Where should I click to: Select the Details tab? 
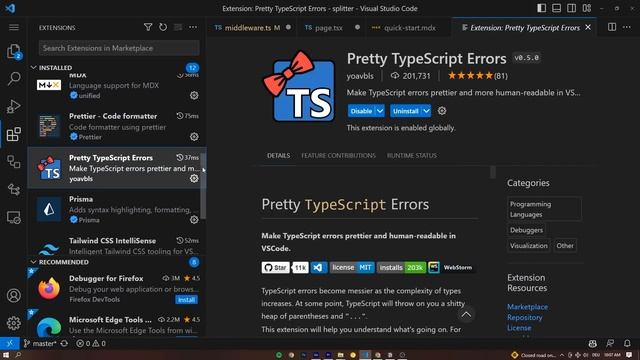pos(278,156)
